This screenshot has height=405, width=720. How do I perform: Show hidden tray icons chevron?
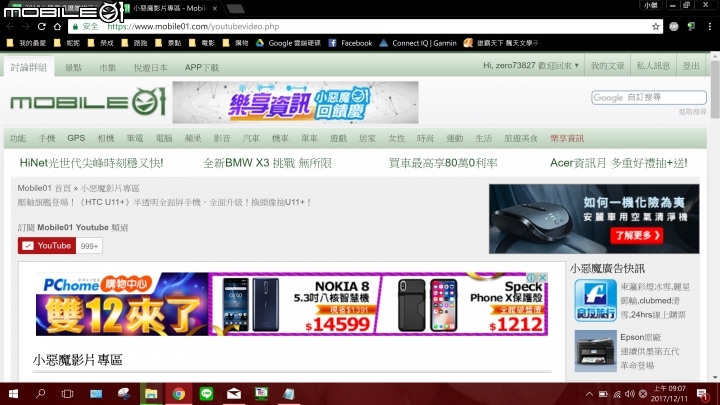click(x=589, y=394)
